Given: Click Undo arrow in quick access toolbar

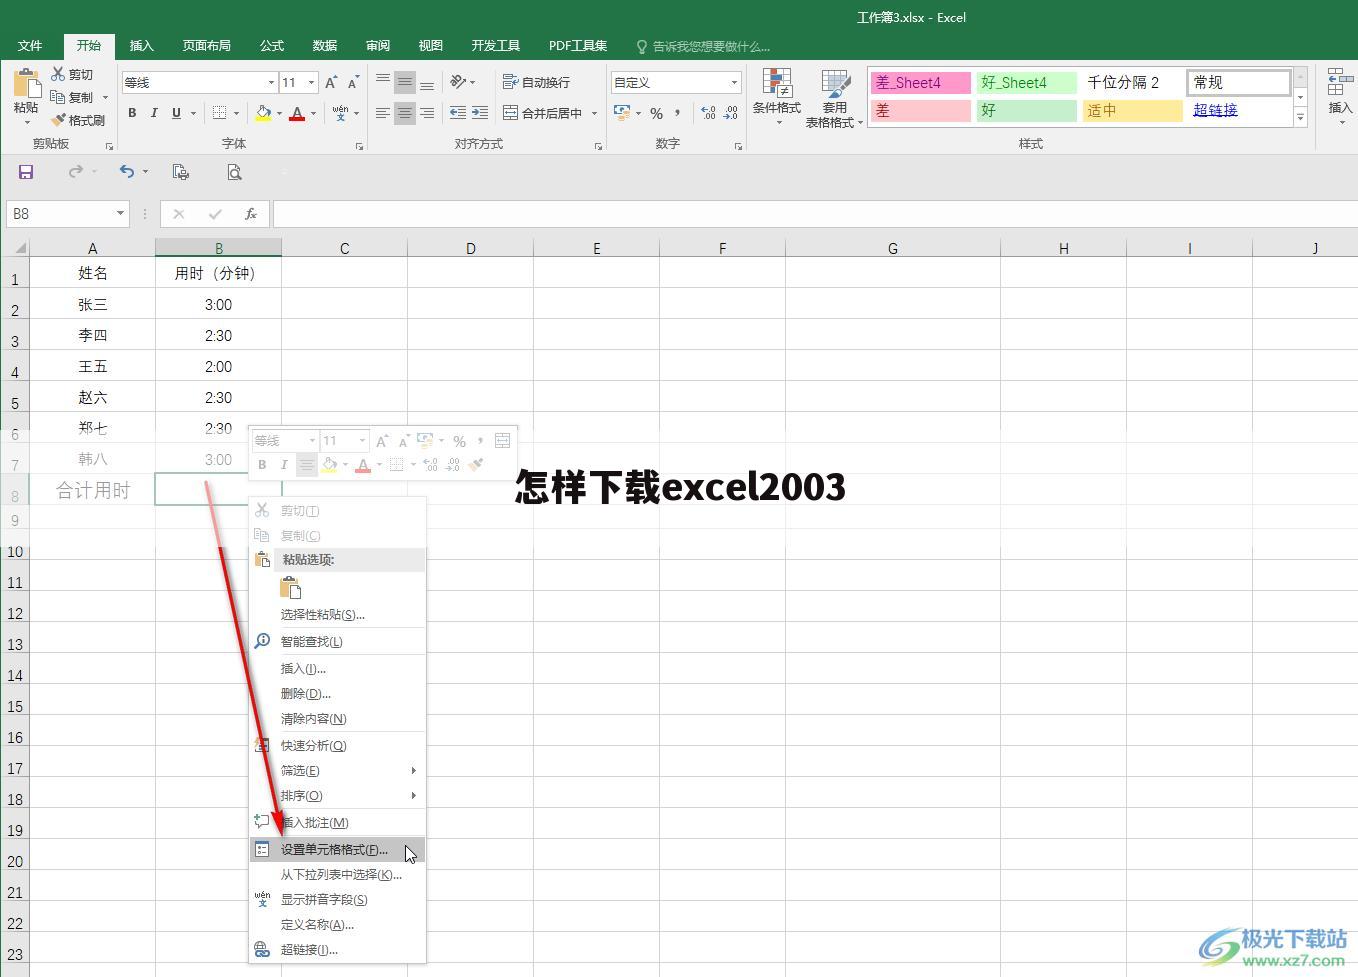Looking at the screenshot, I should tap(126, 172).
